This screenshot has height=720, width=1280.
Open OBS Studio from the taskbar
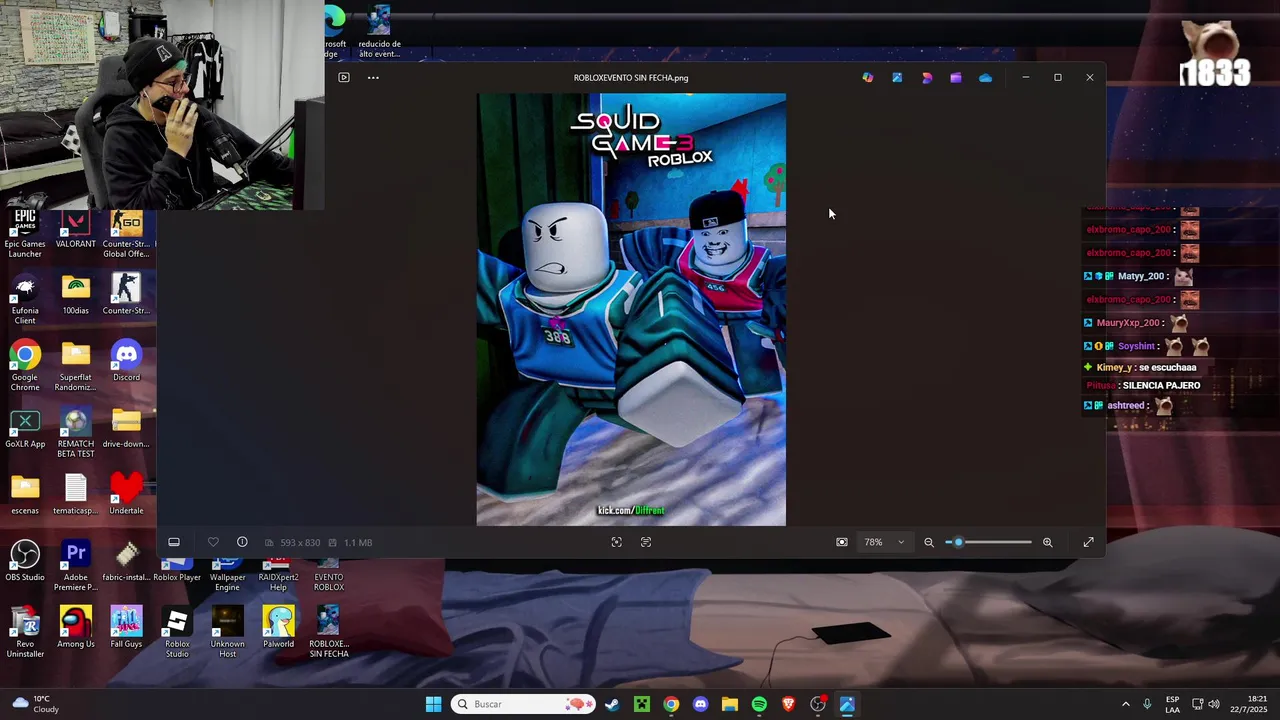click(818, 704)
